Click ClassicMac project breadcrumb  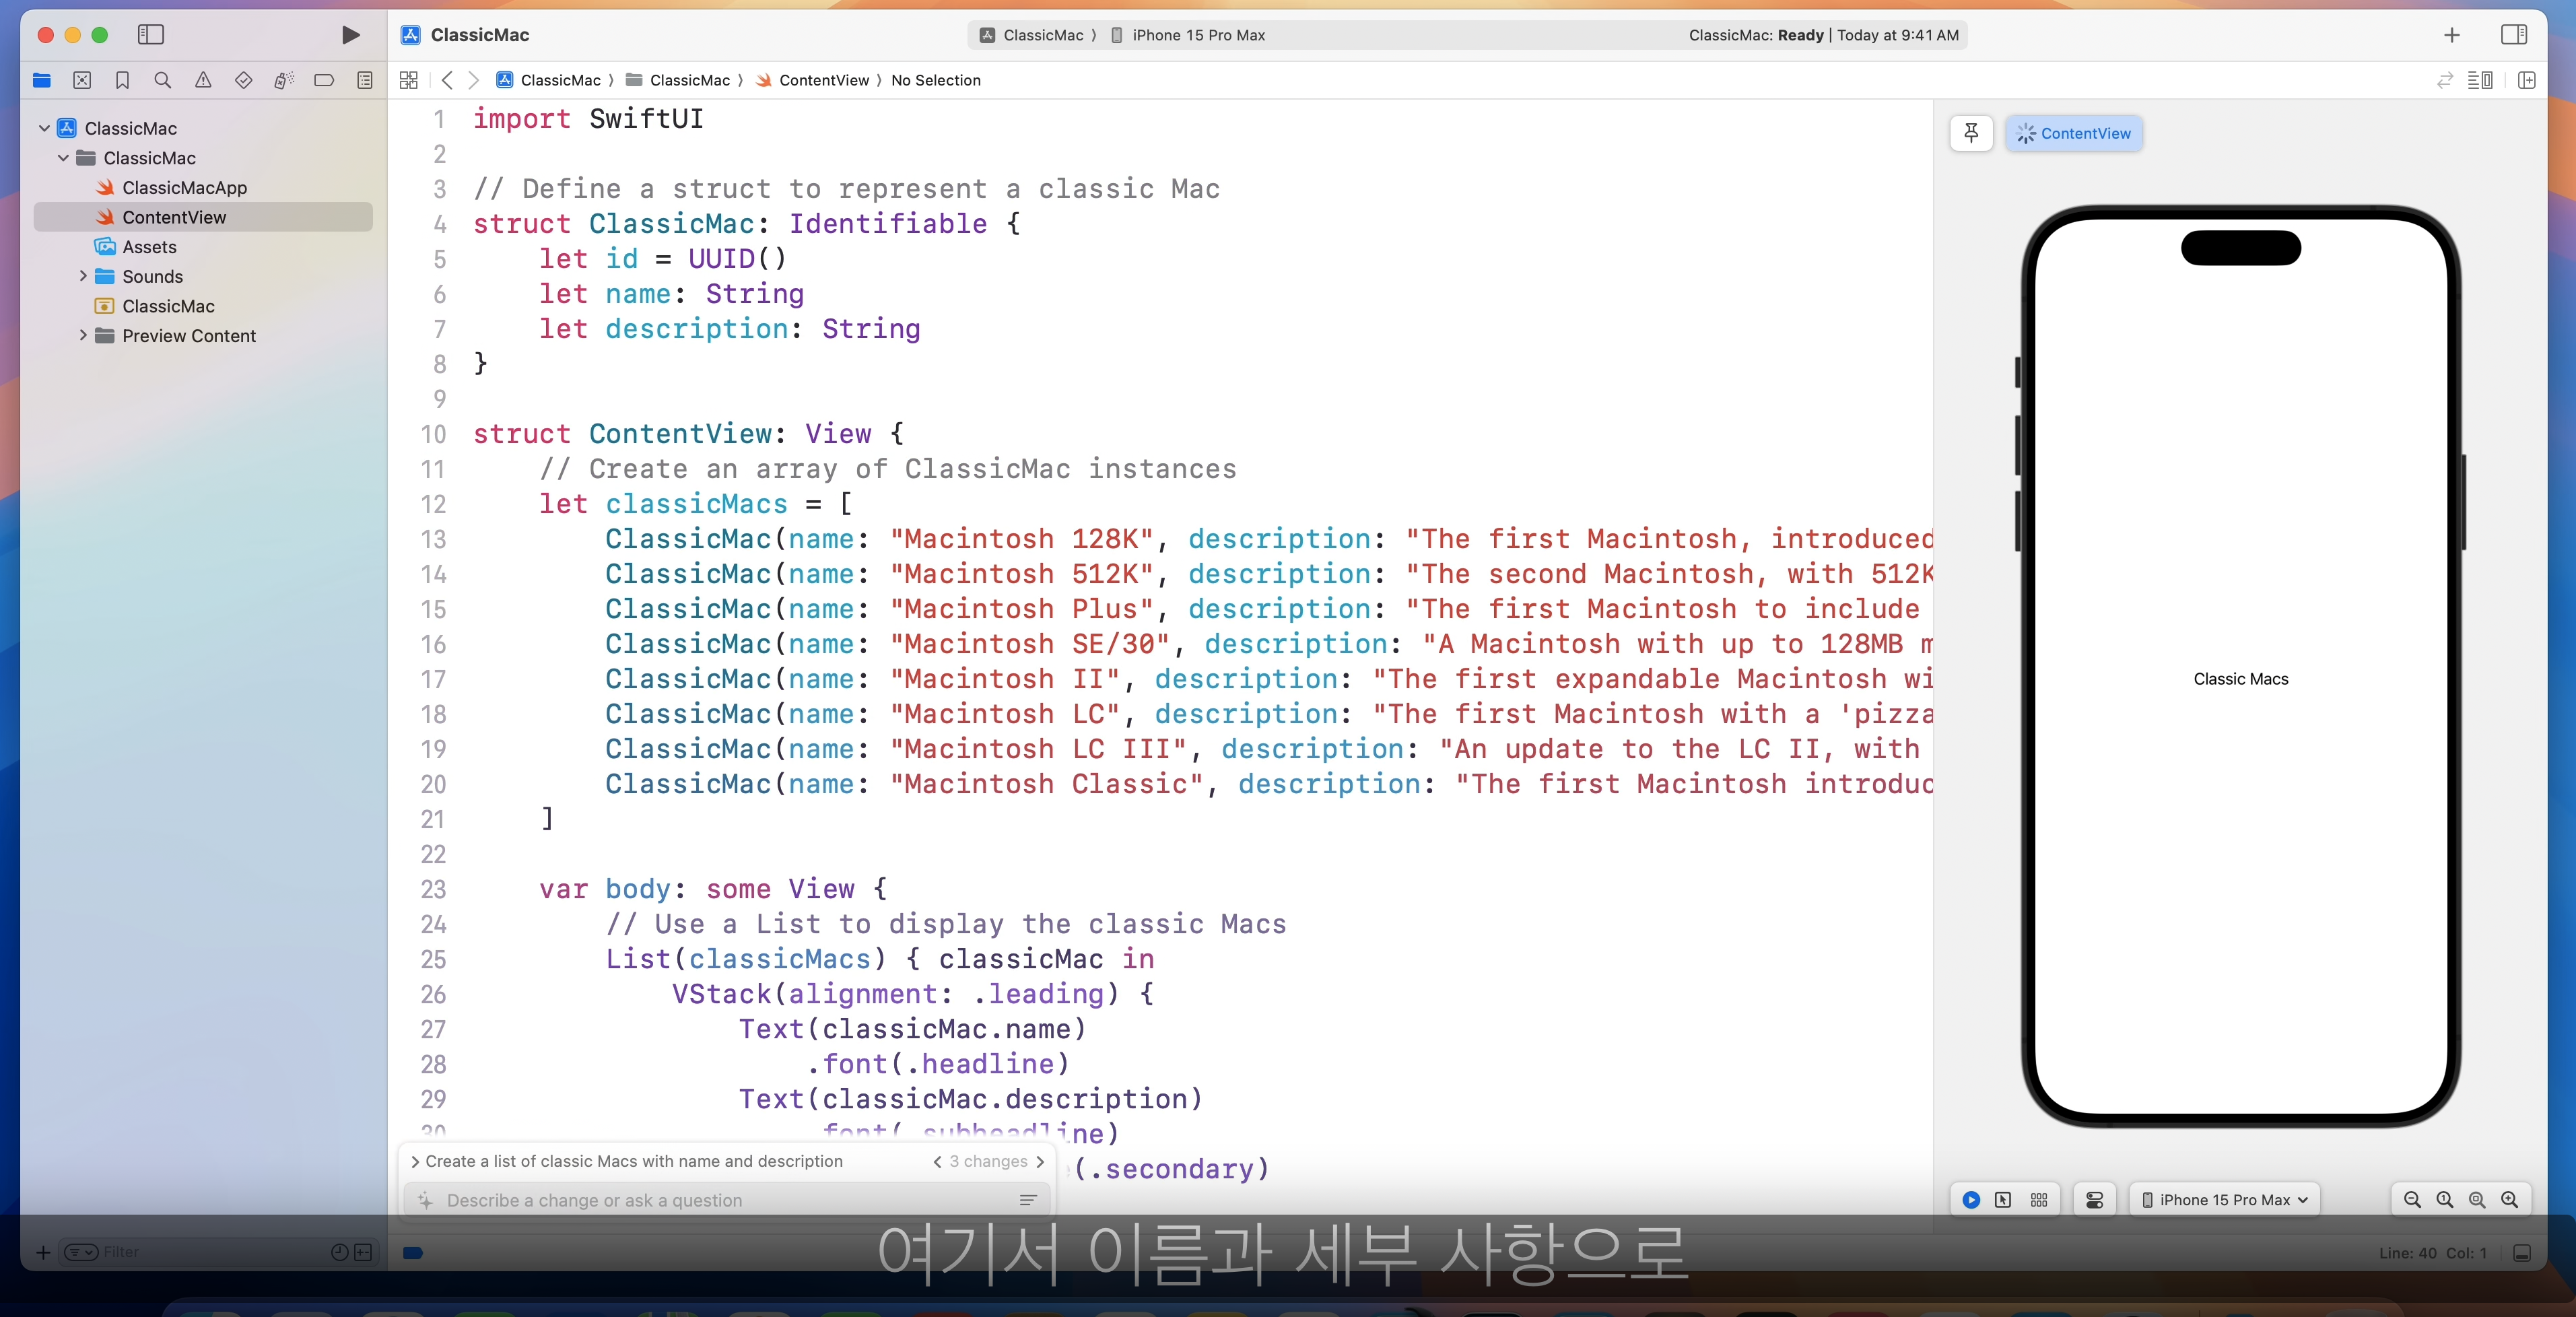tap(549, 80)
